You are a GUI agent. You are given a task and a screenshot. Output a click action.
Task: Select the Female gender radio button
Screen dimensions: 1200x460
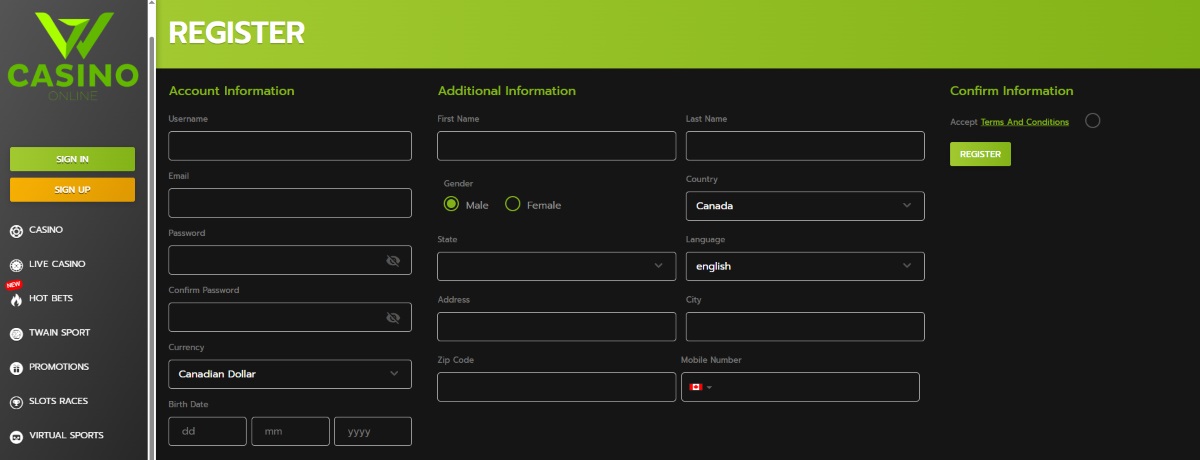pyautogui.click(x=513, y=204)
